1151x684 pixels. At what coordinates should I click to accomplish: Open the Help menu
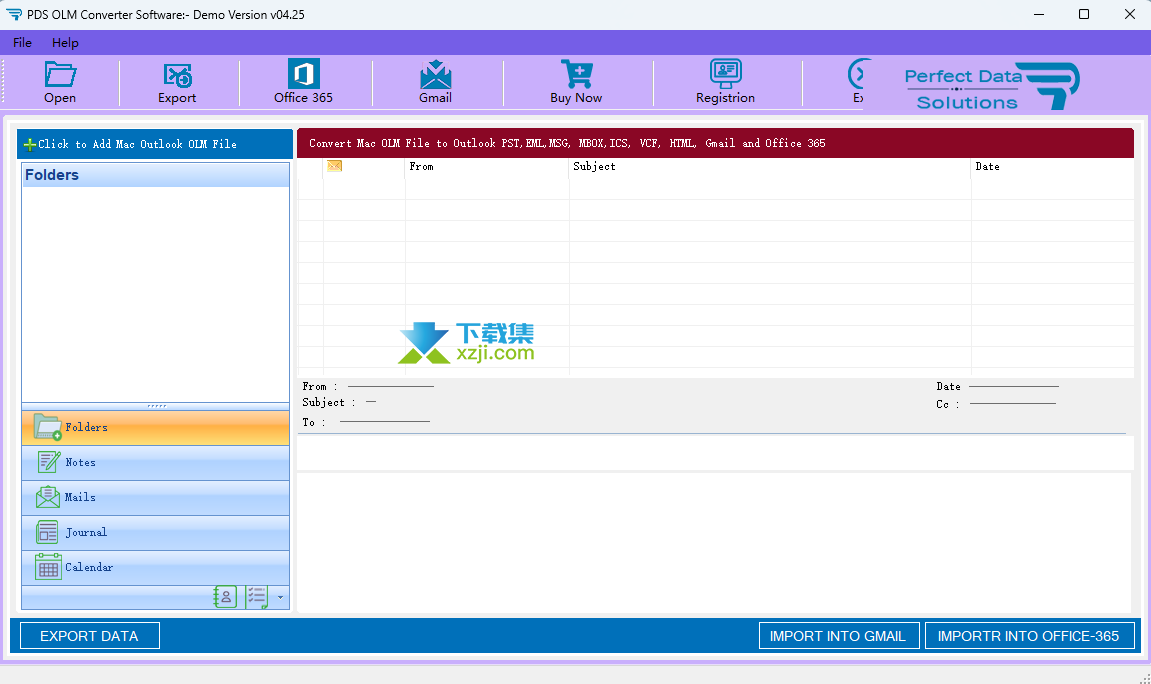[x=65, y=43]
